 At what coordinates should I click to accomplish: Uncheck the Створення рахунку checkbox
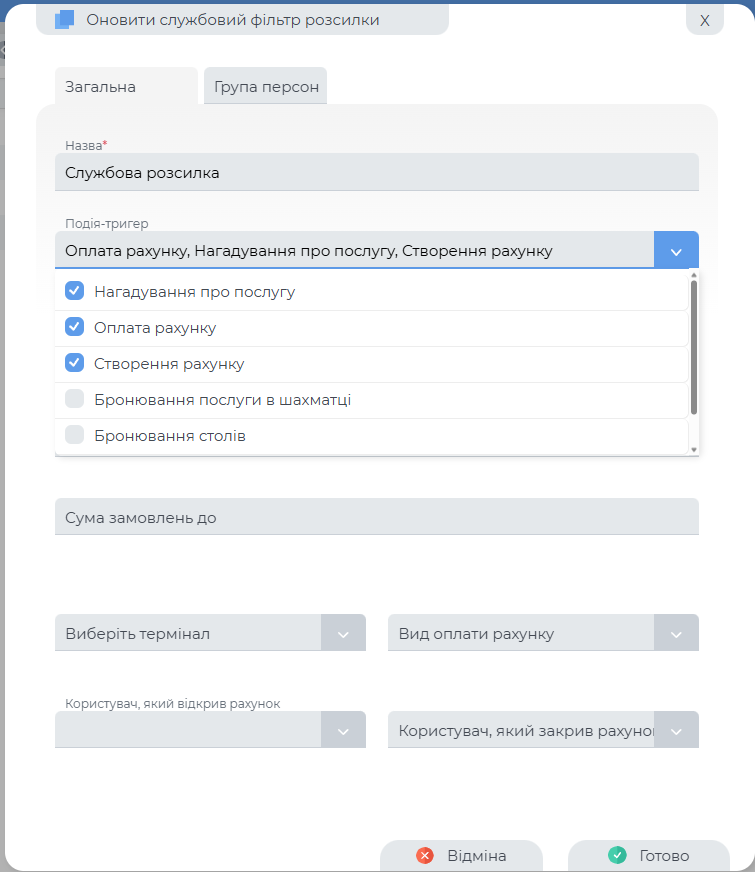tap(74, 363)
